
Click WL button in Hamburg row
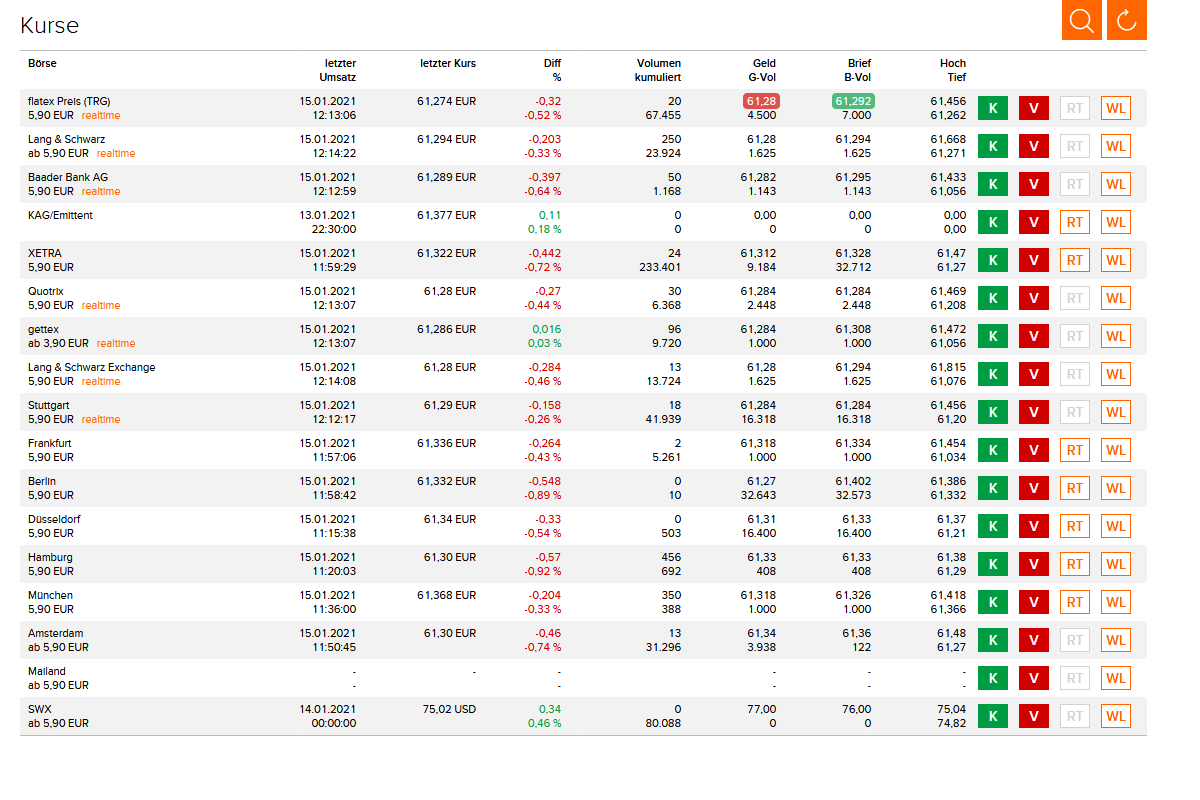(x=1116, y=564)
